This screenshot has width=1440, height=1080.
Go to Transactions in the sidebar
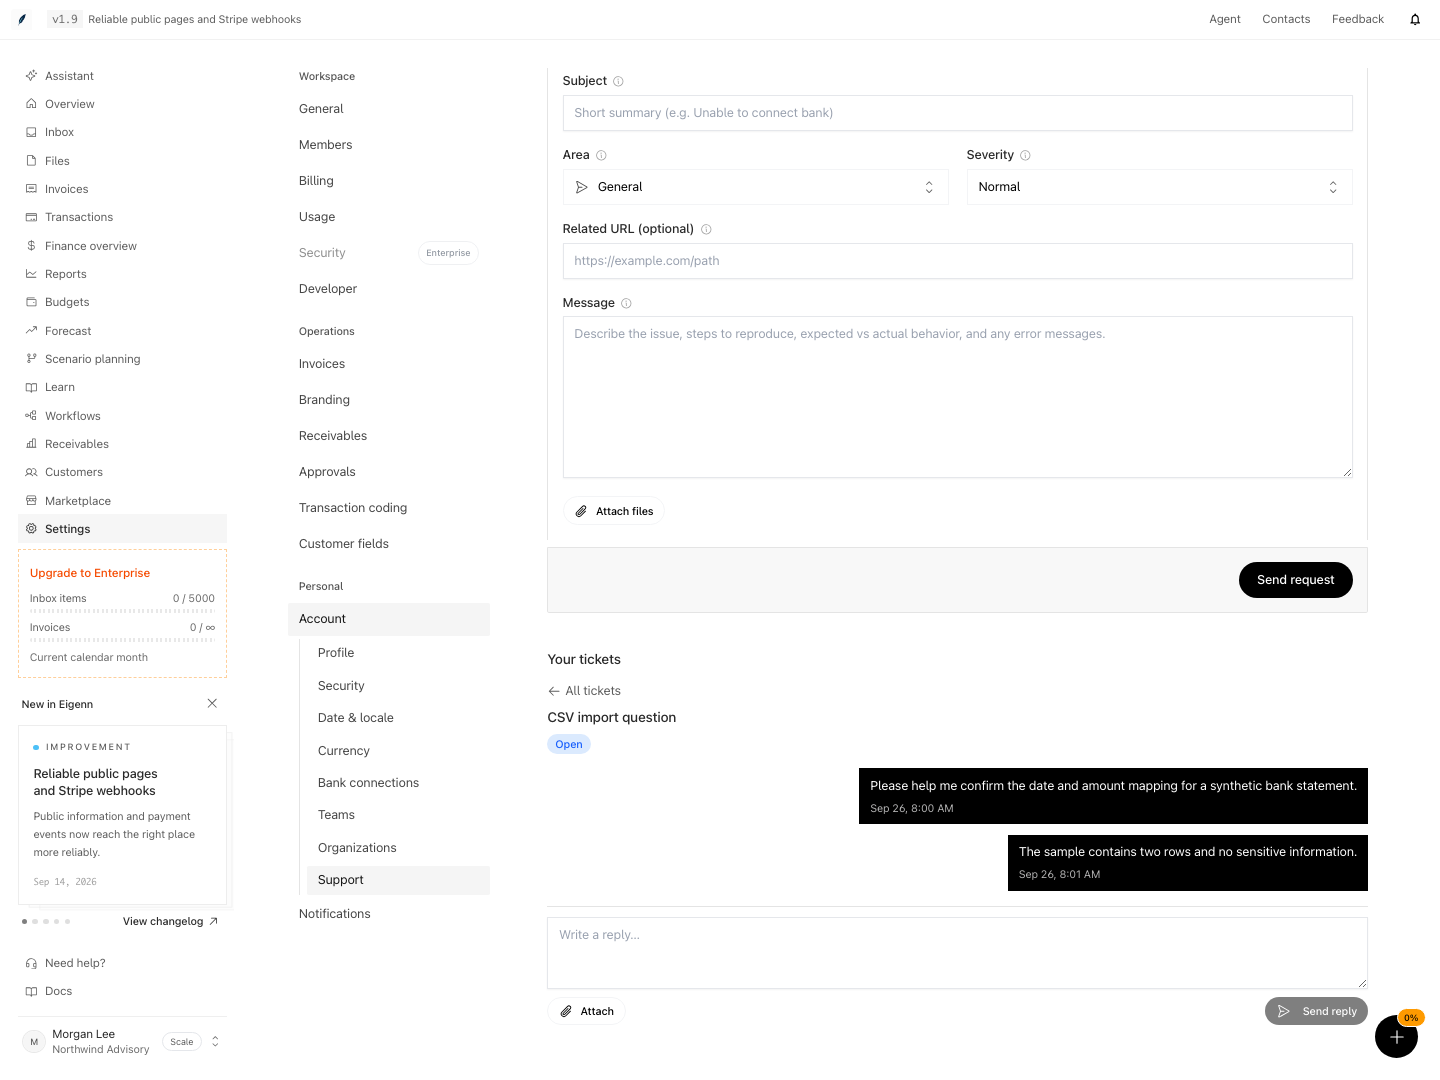click(x=122, y=217)
